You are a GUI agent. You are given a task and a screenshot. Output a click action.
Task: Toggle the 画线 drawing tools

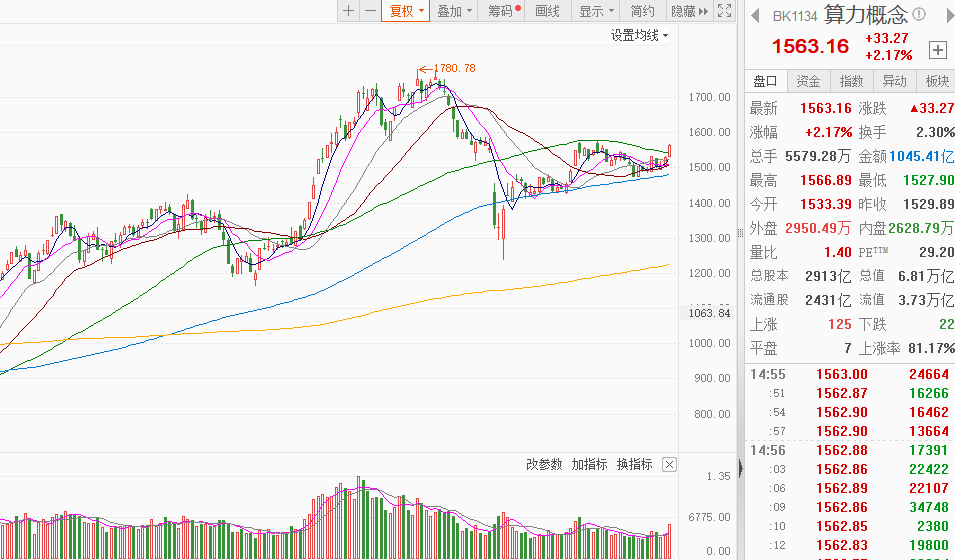tap(548, 11)
